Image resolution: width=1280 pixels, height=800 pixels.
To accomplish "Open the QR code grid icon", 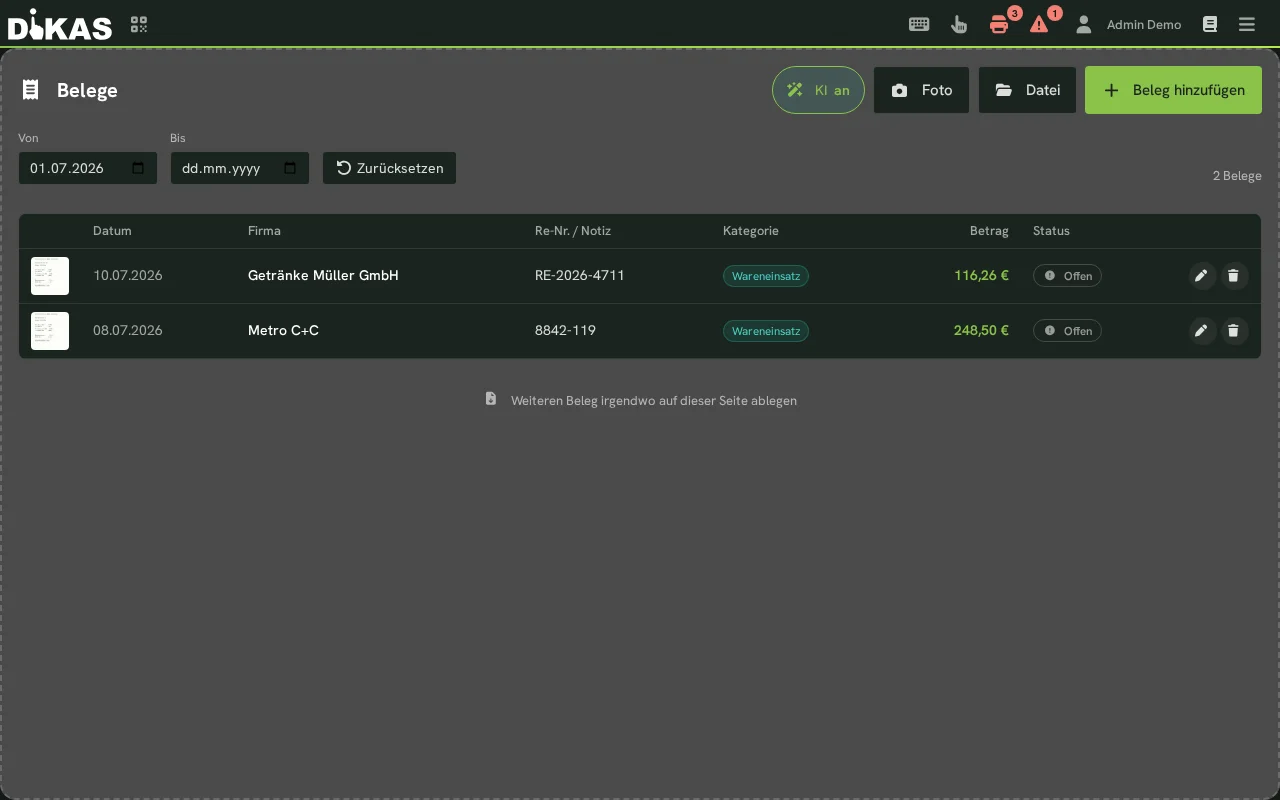I will tap(139, 24).
